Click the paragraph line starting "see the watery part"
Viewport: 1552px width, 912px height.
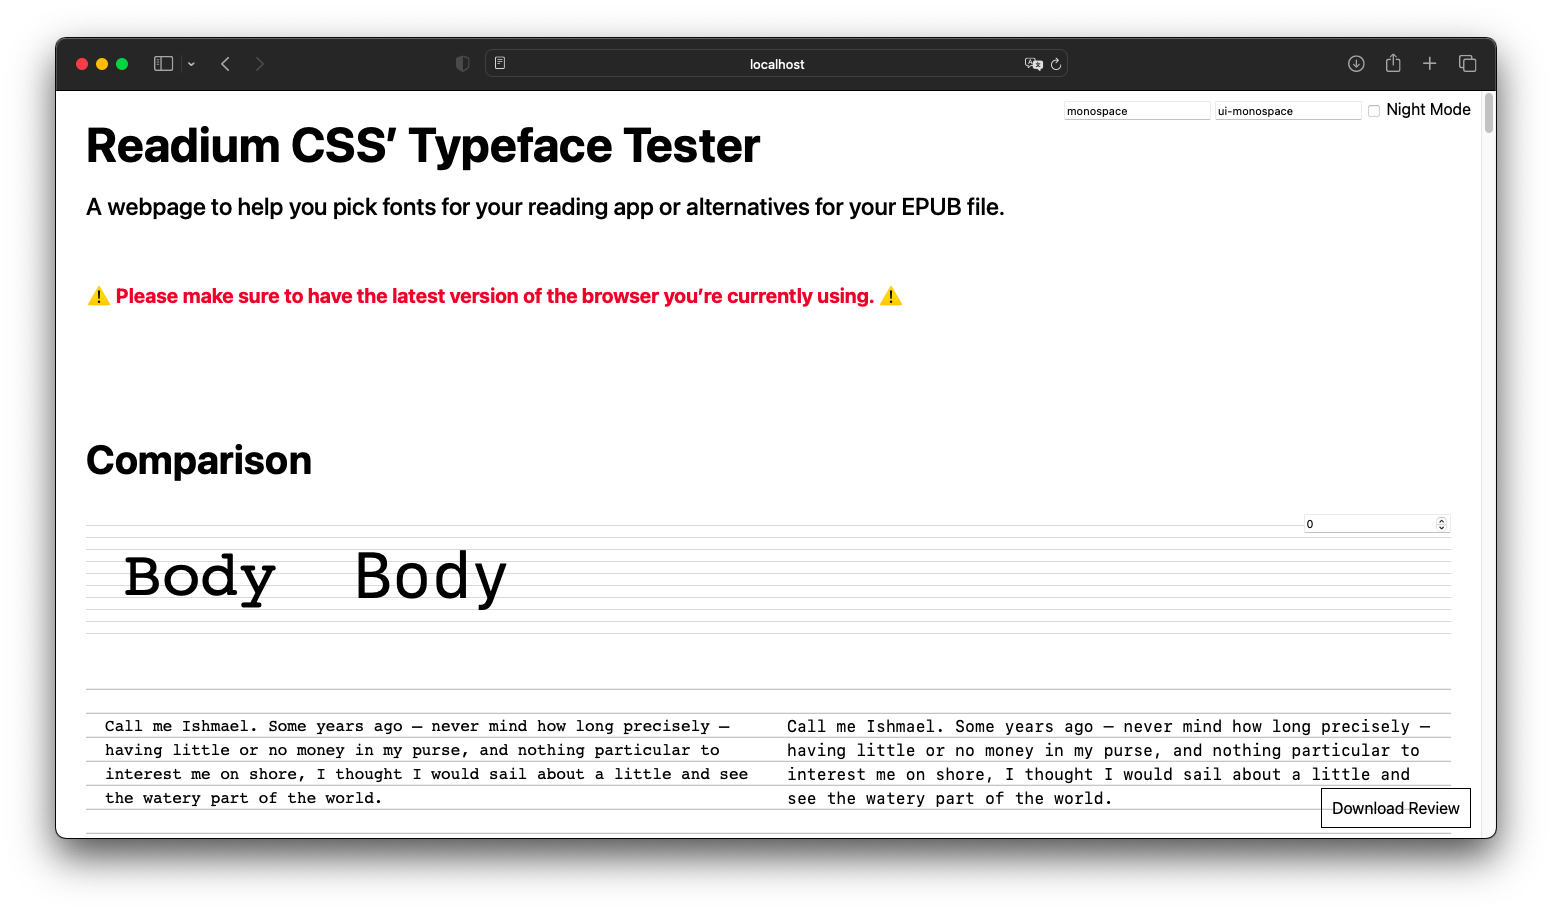pyautogui.click(x=949, y=798)
